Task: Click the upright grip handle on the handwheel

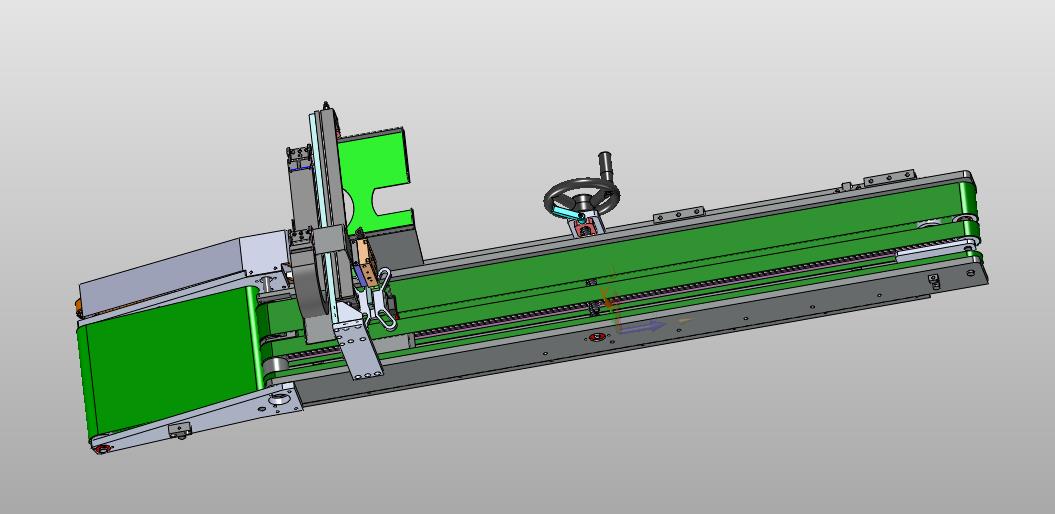Action: pyautogui.click(x=606, y=167)
